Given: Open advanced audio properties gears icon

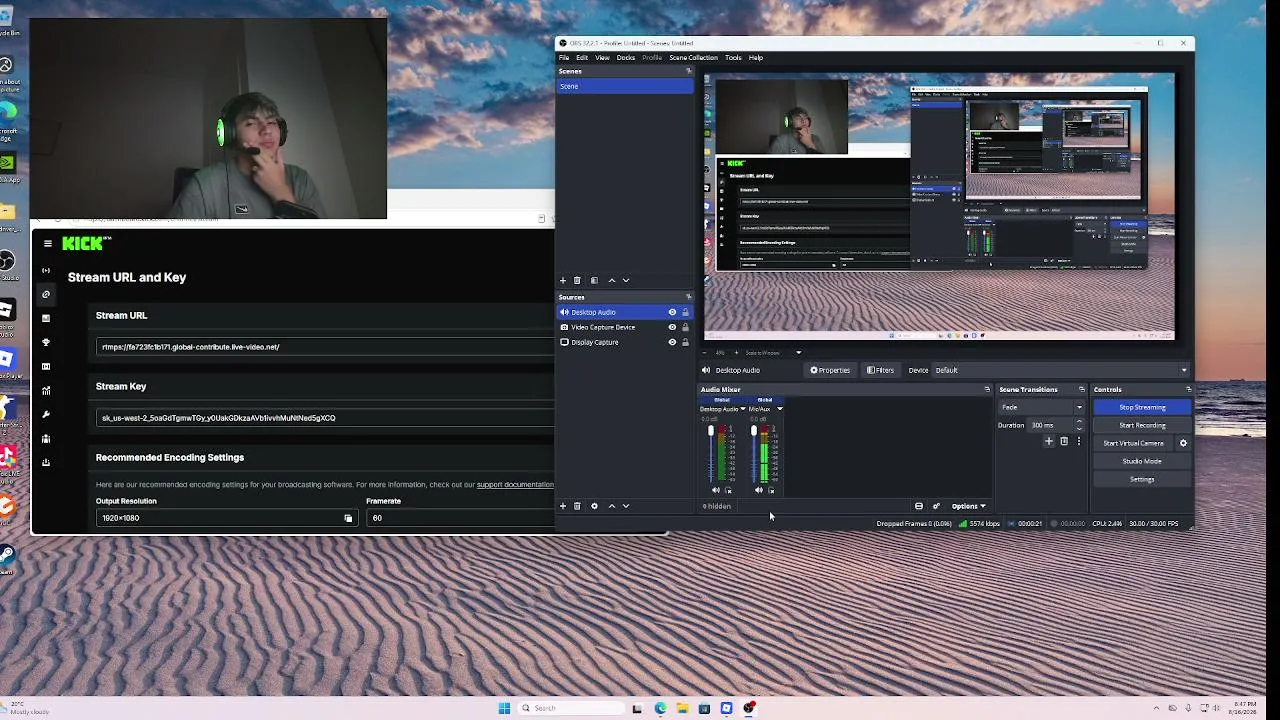Looking at the screenshot, I should pyautogui.click(x=936, y=506).
